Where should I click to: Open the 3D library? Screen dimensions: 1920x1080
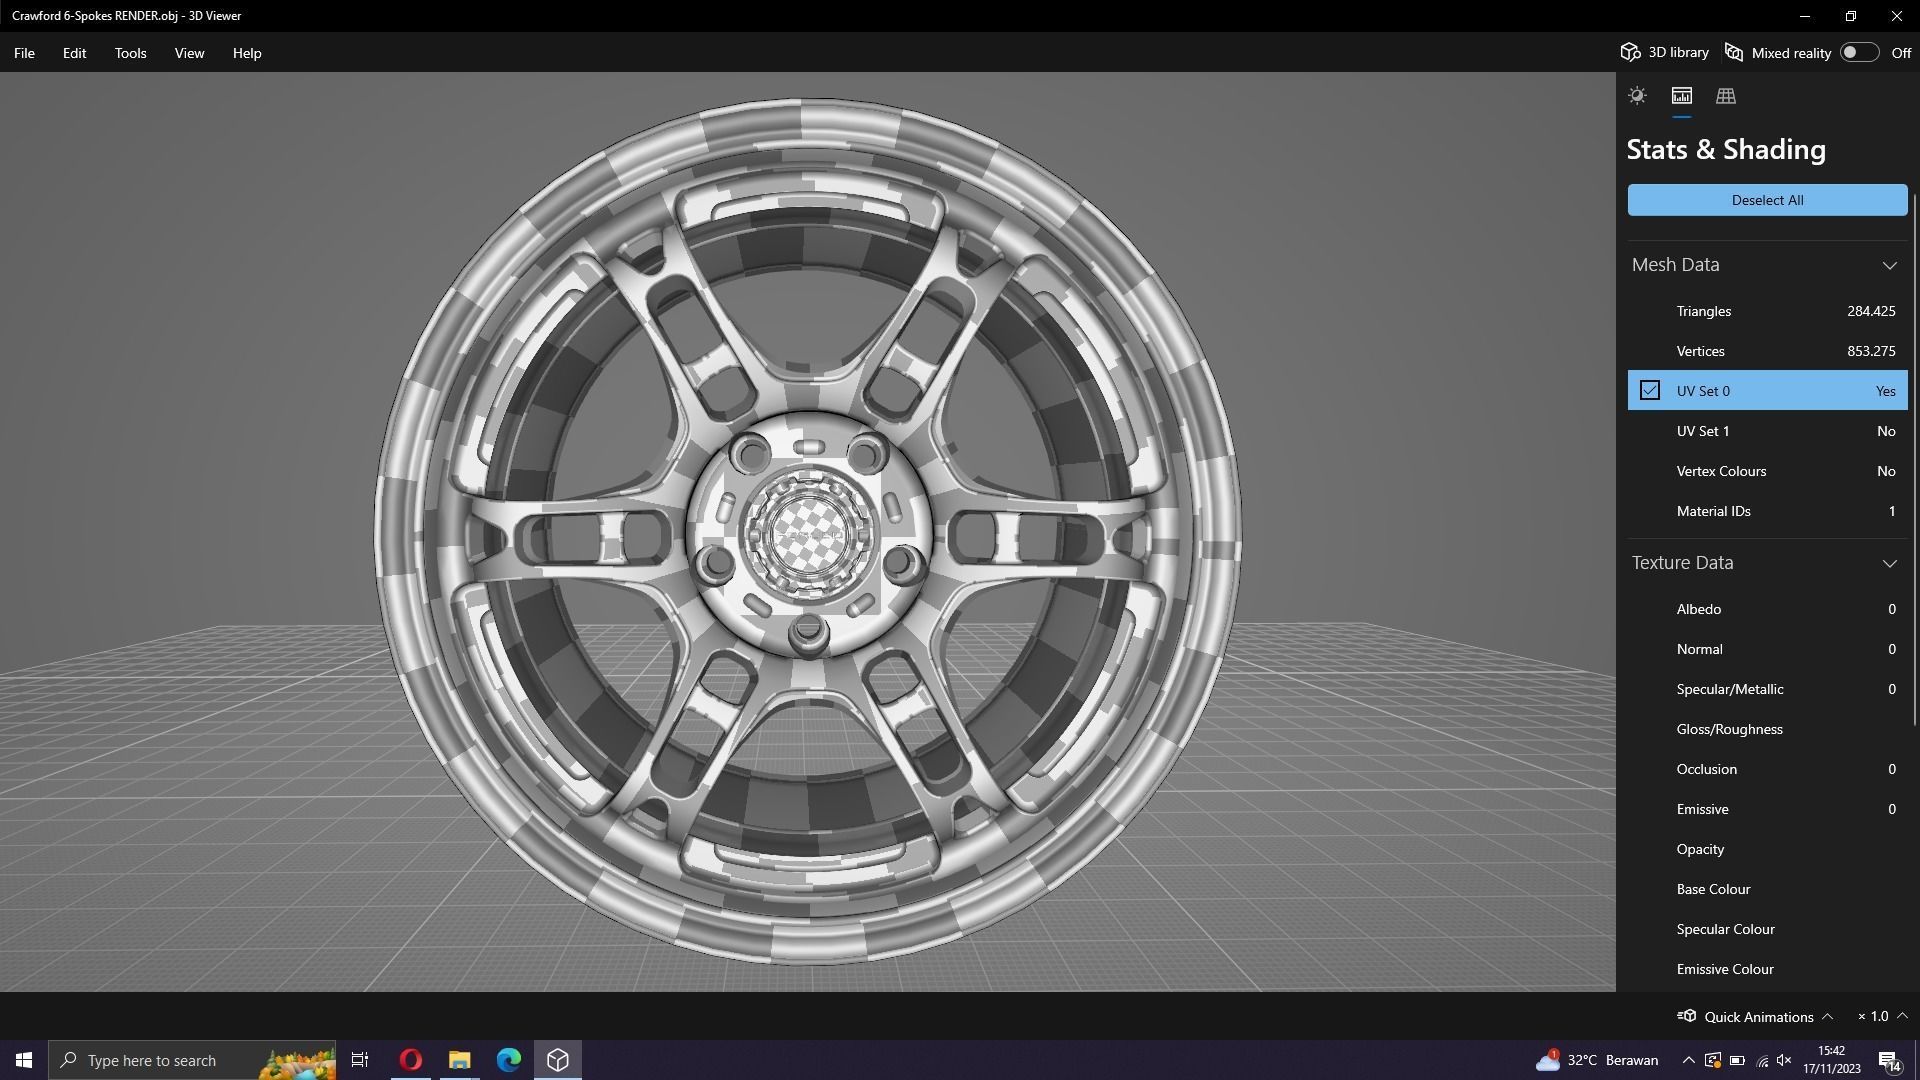point(1665,52)
